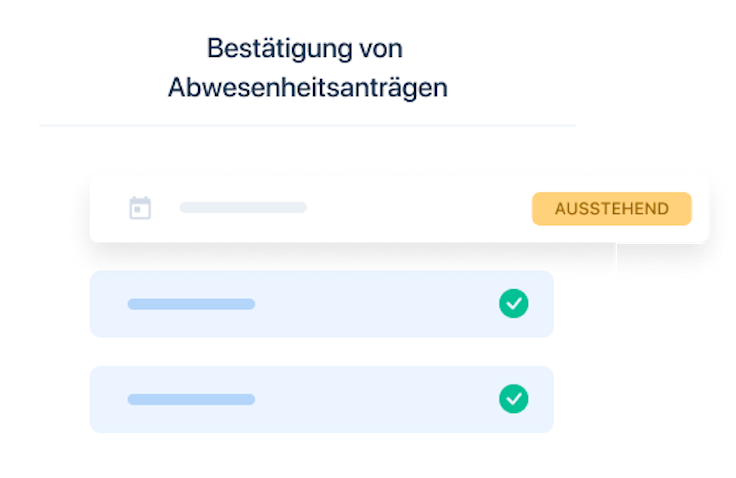Click lower blue row between bar and checkmark
The height and width of the screenshot is (478, 736).
point(377,399)
